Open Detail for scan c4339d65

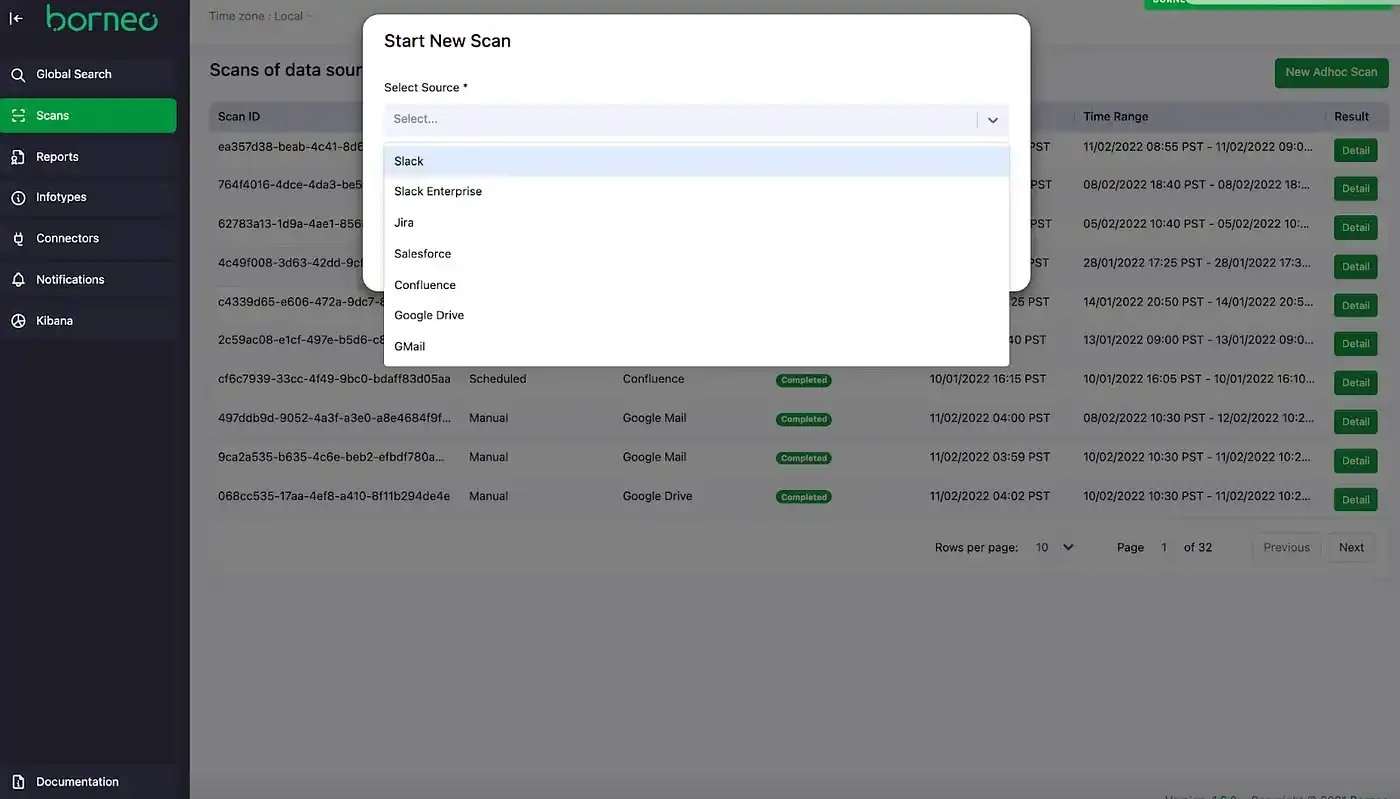(x=1355, y=305)
